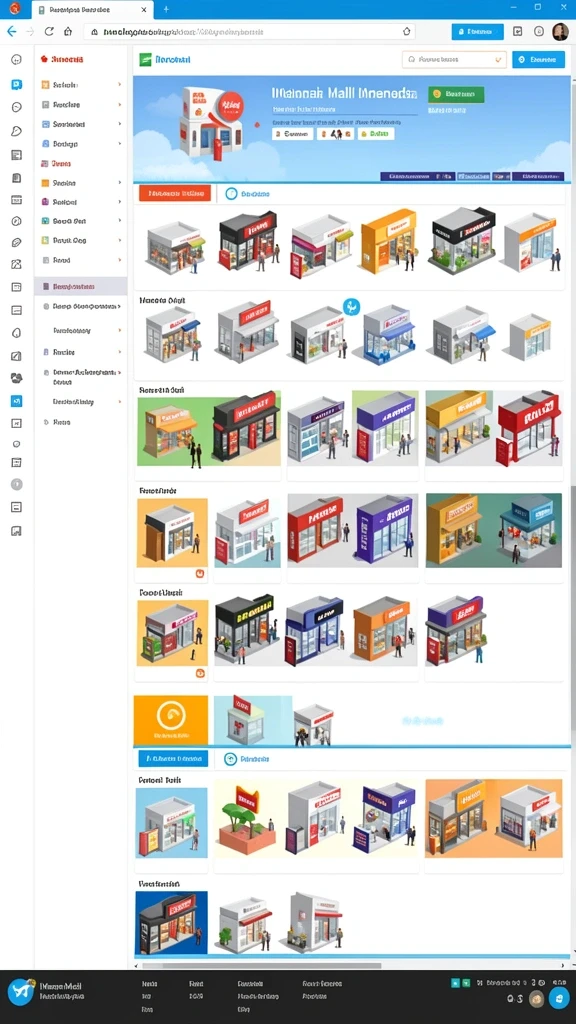Viewport: 576px width, 1024px height.
Task: Click the green button in the mall banner
Action: (456, 94)
